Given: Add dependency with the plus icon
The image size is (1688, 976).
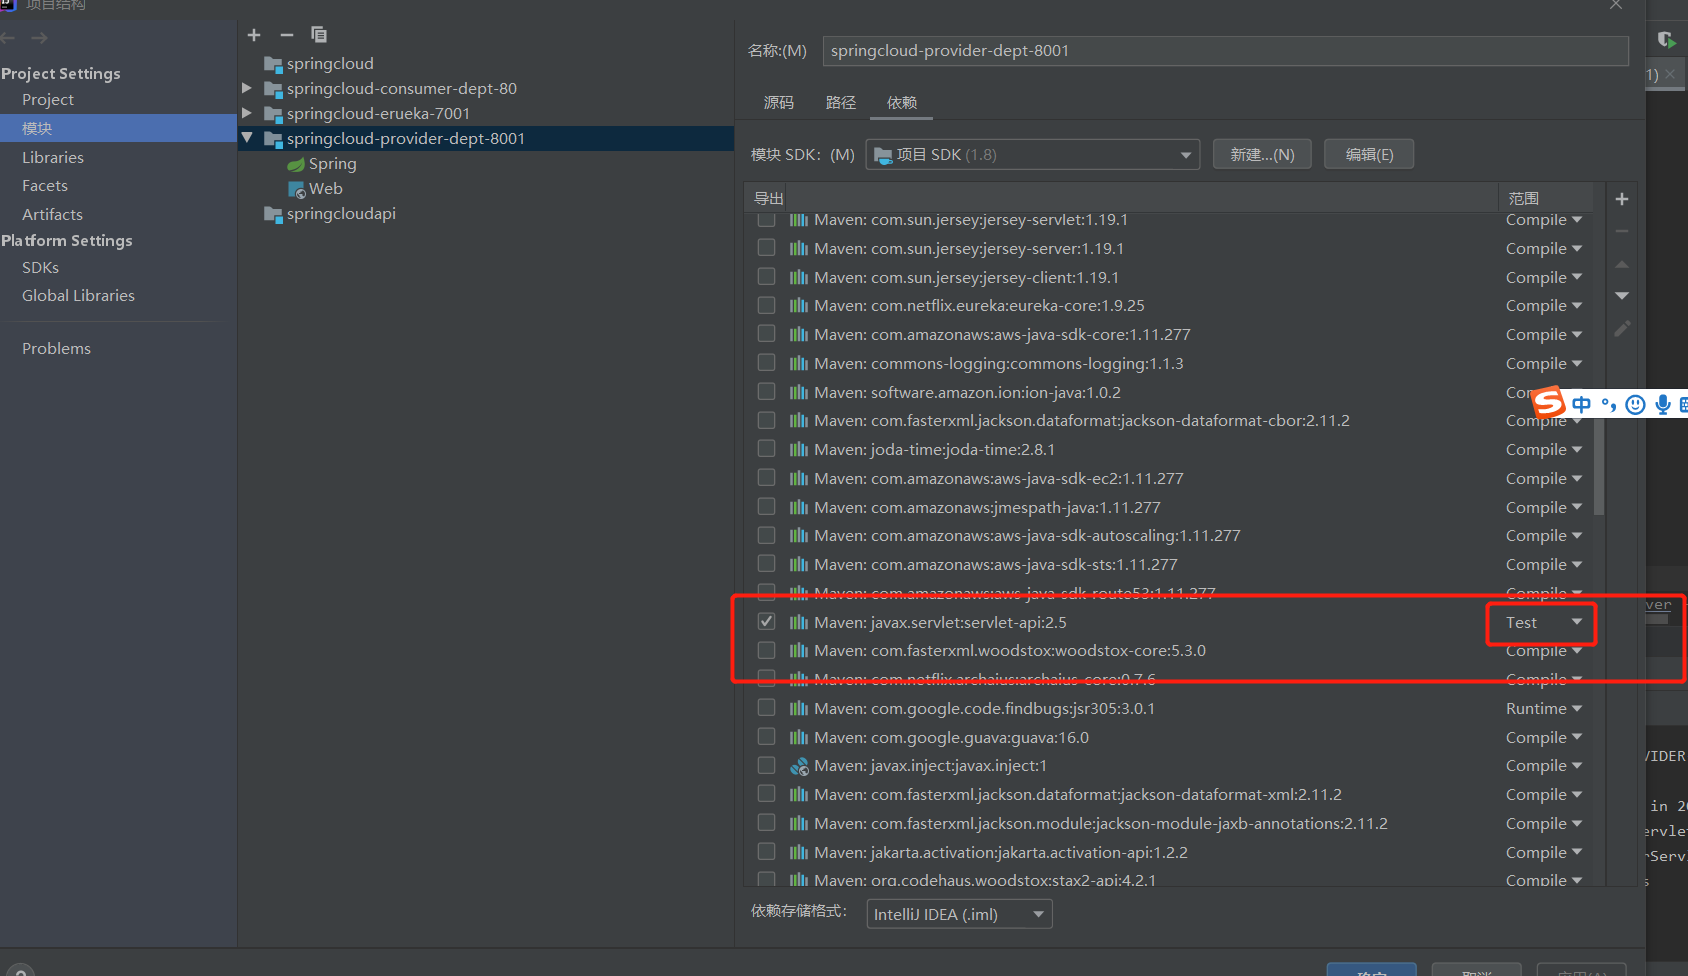Looking at the screenshot, I should coord(1622,199).
